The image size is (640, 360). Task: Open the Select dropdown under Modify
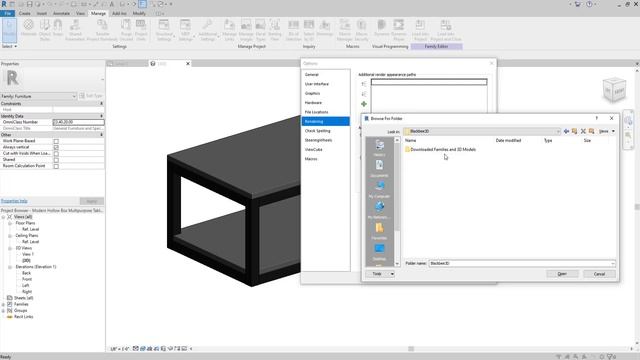click(9, 47)
